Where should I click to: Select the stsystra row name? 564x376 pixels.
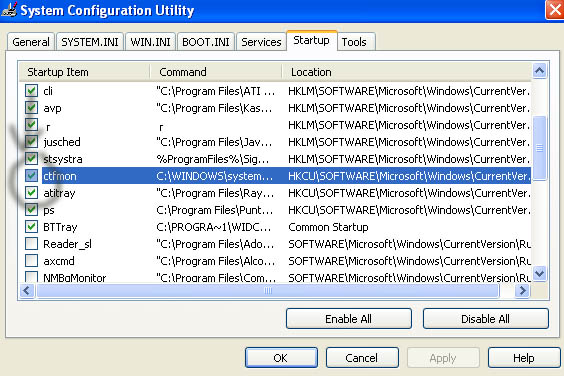click(63, 159)
